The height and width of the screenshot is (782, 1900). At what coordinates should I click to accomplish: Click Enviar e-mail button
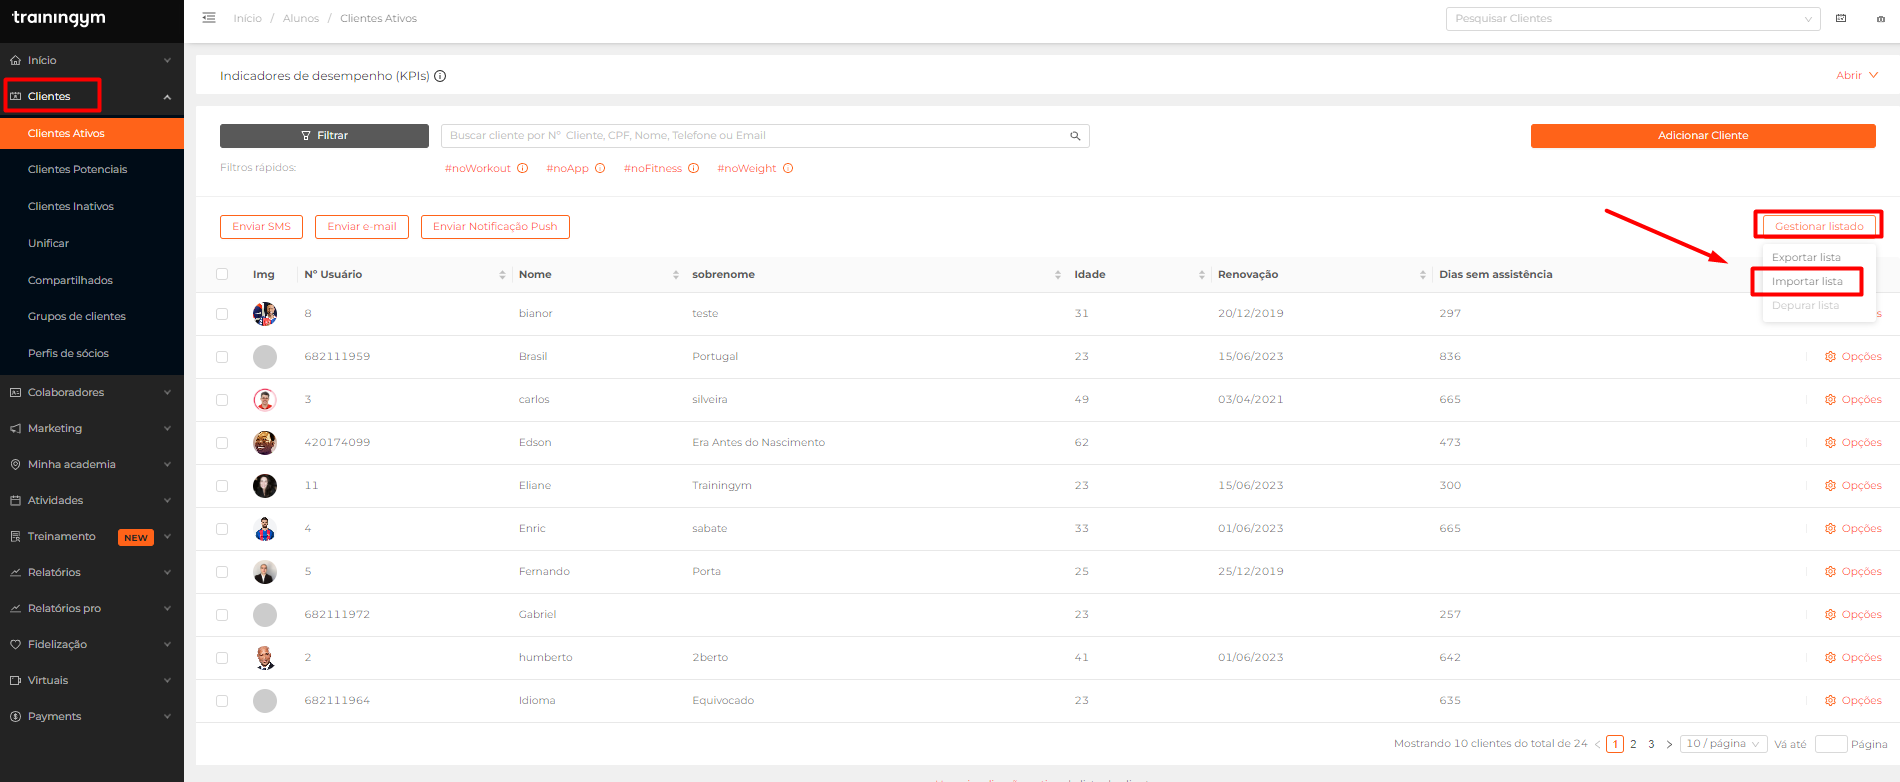[x=362, y=227]
